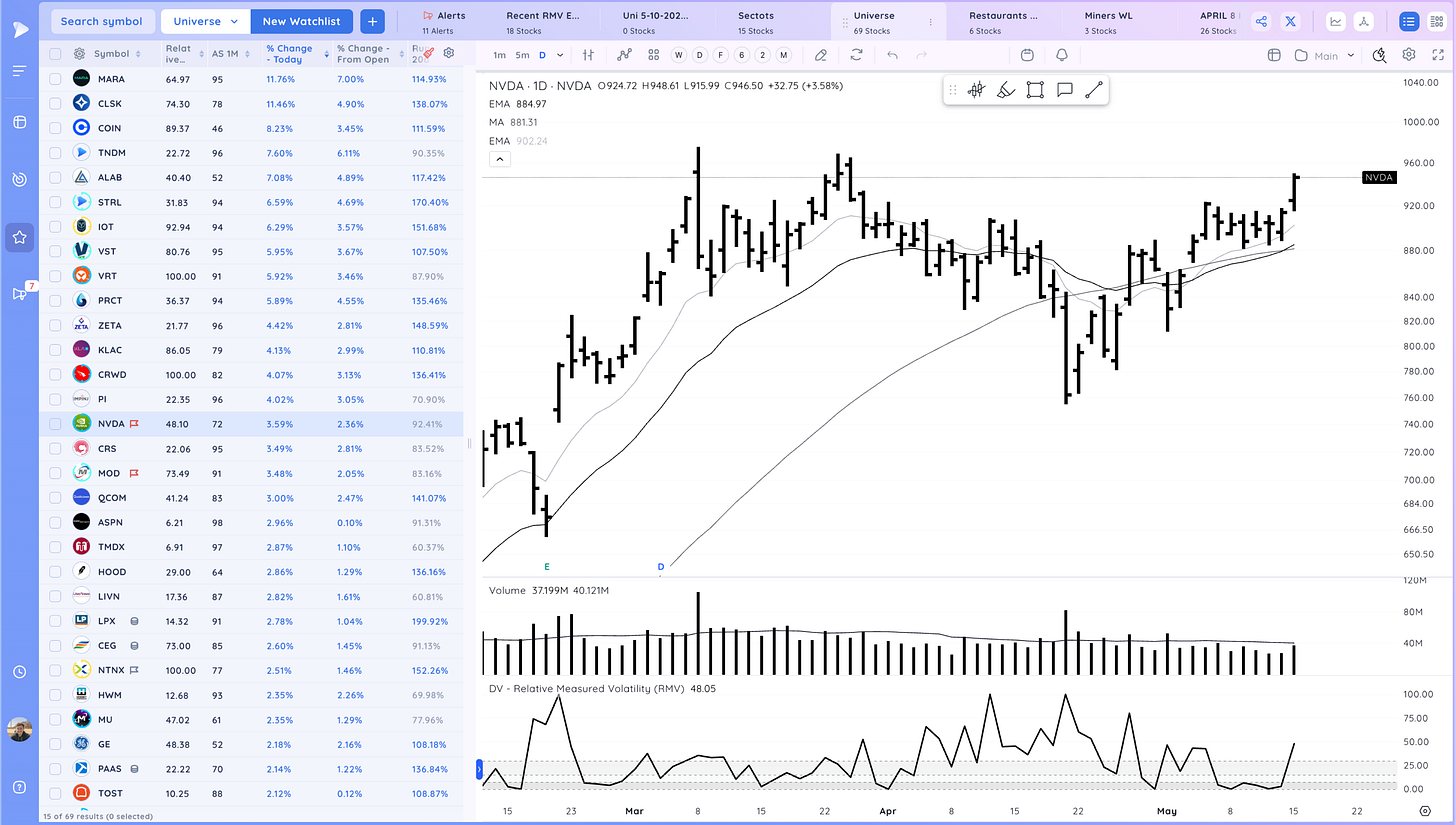
Task: Tick the checkbox for NVDA row
Action: (x=55, y=424)
